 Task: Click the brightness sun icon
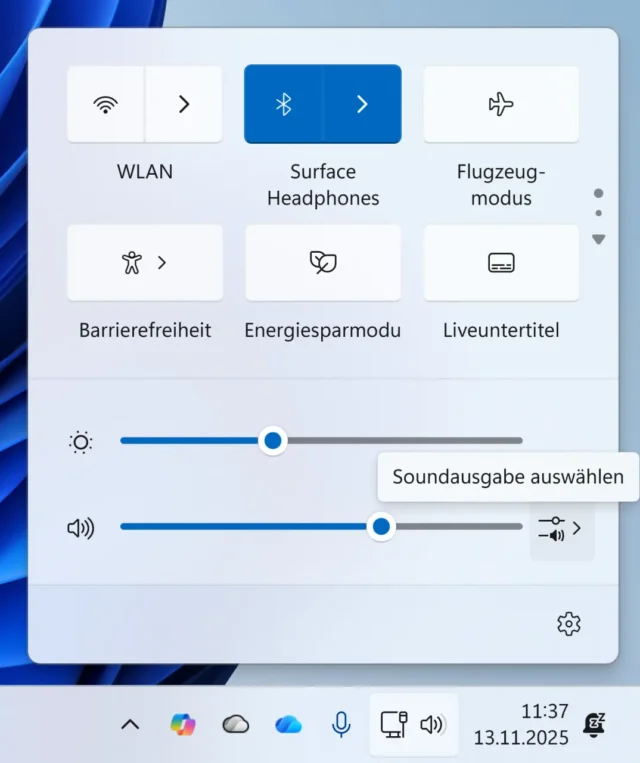pyautogui.click(x=81, y=442)
